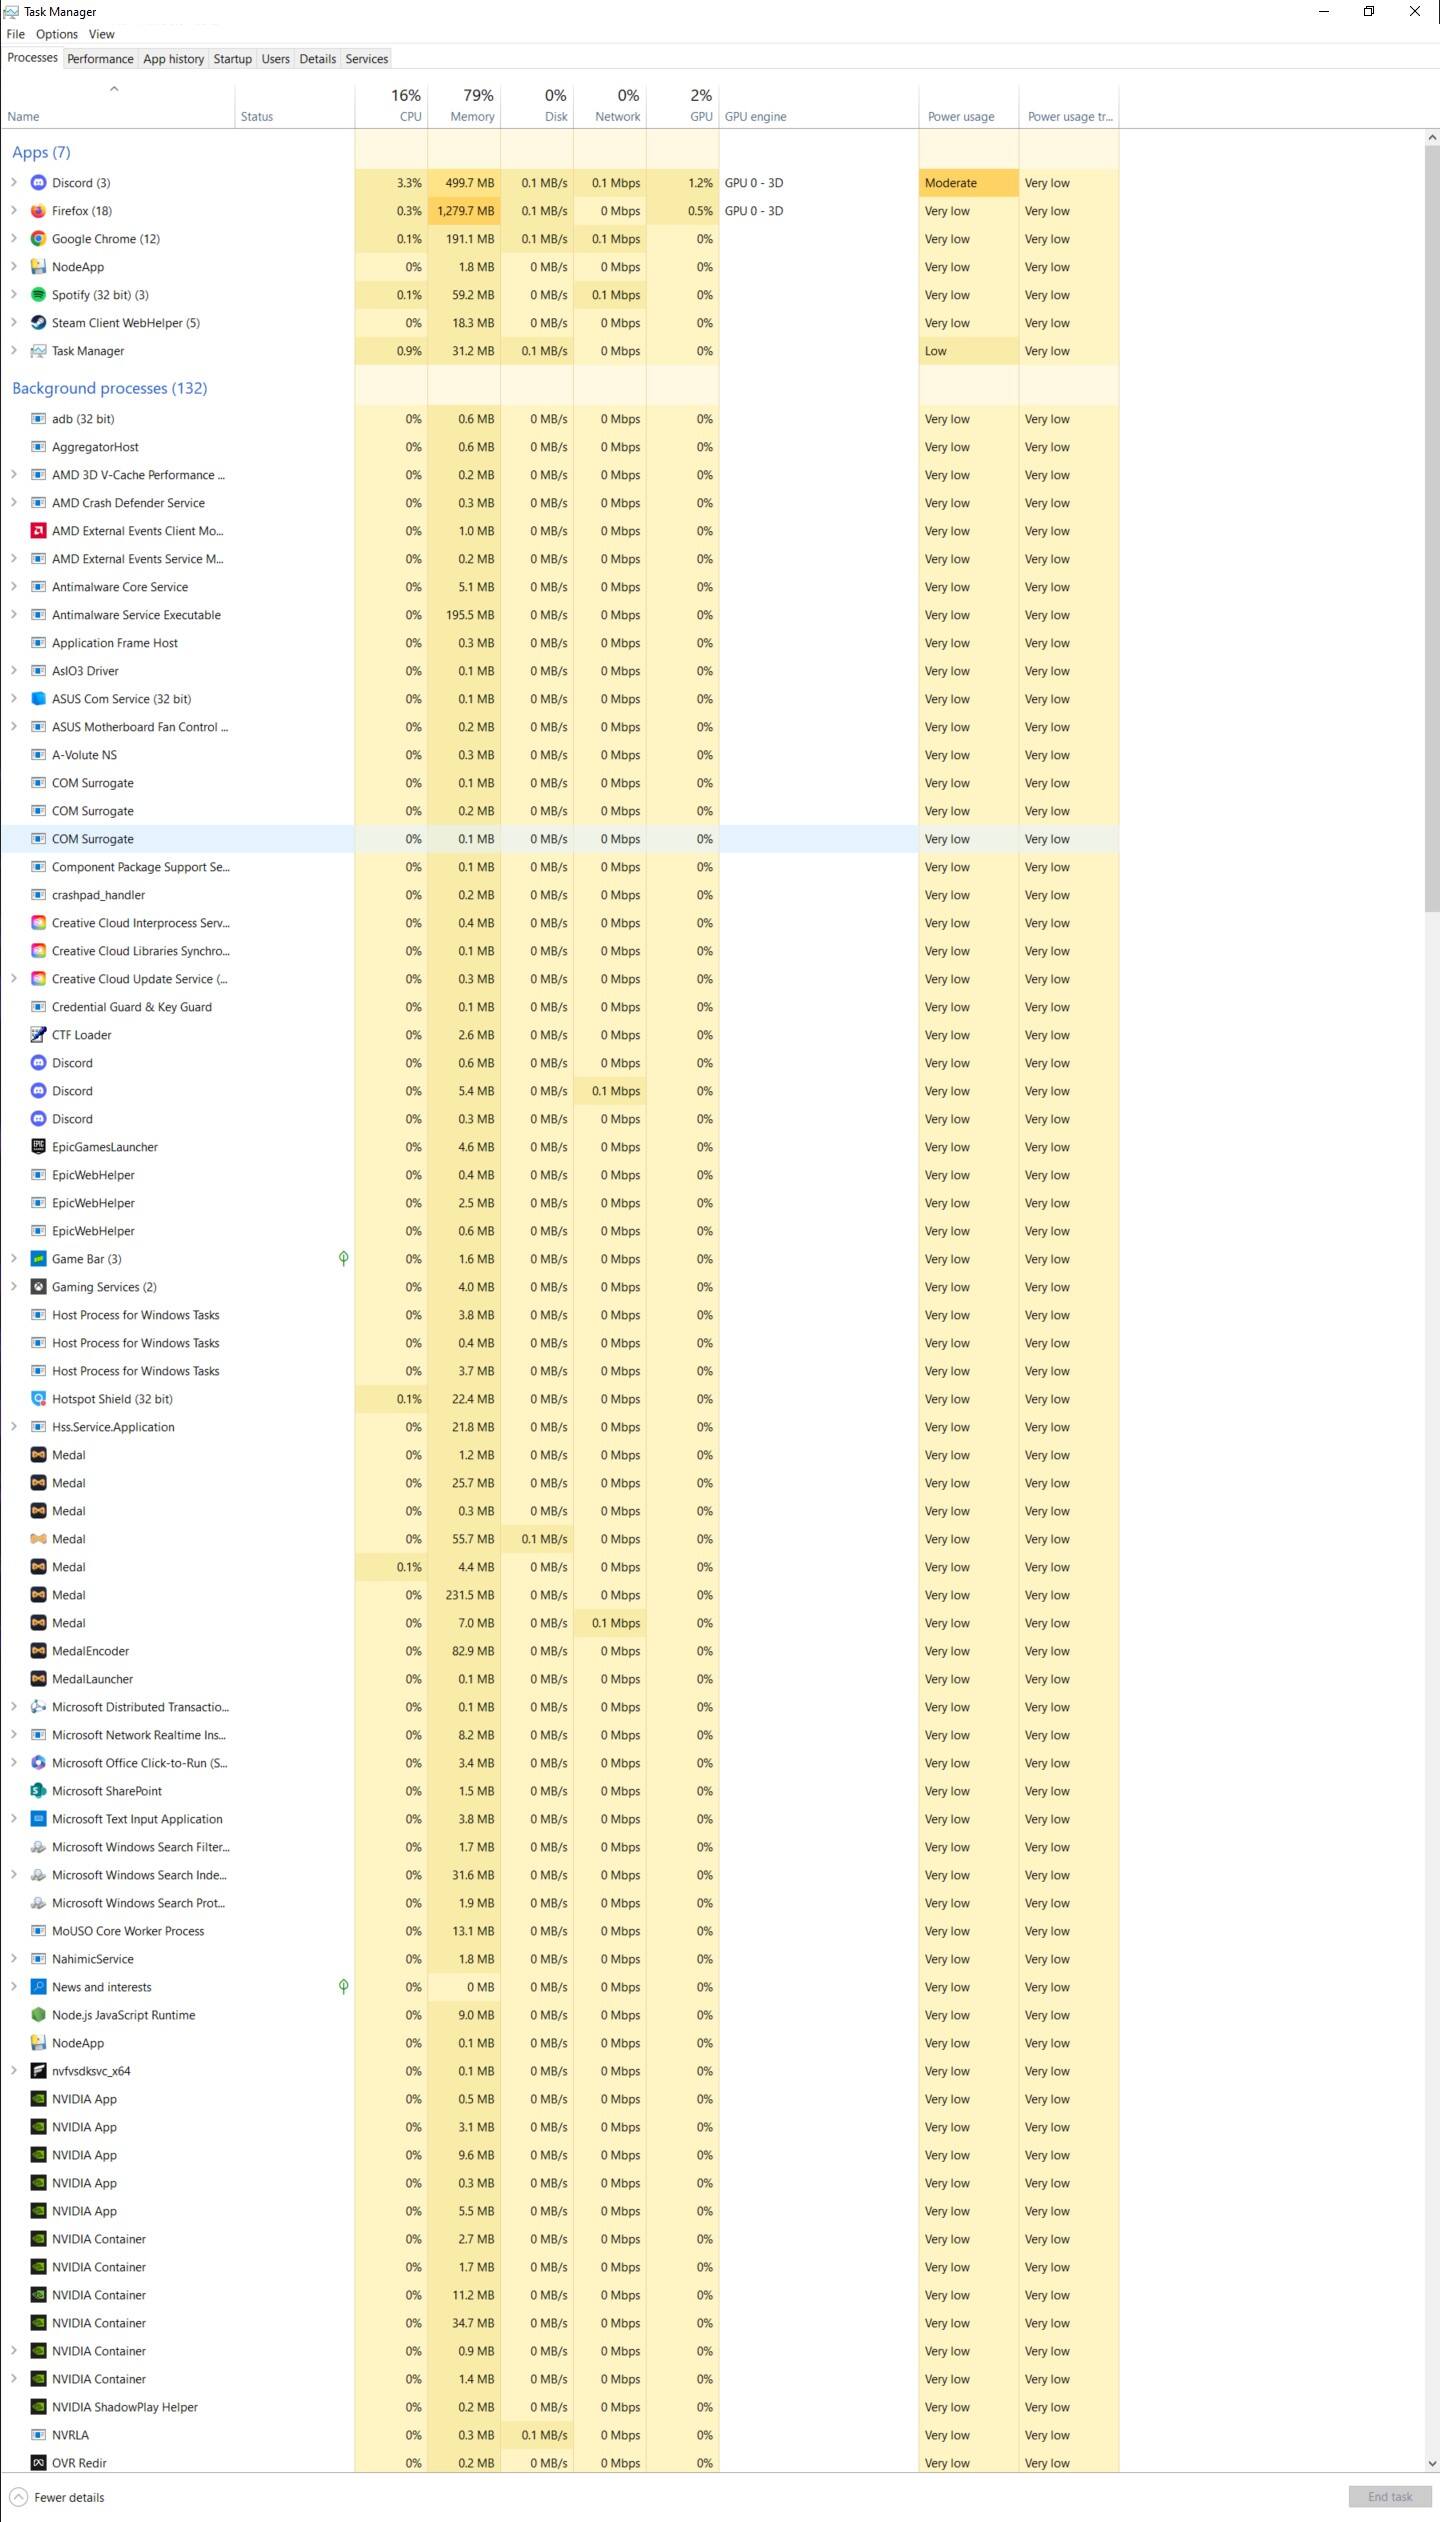1440x2522 pixels.
Task: Click the ASUS Com Service icon
Action: (38, 699)
